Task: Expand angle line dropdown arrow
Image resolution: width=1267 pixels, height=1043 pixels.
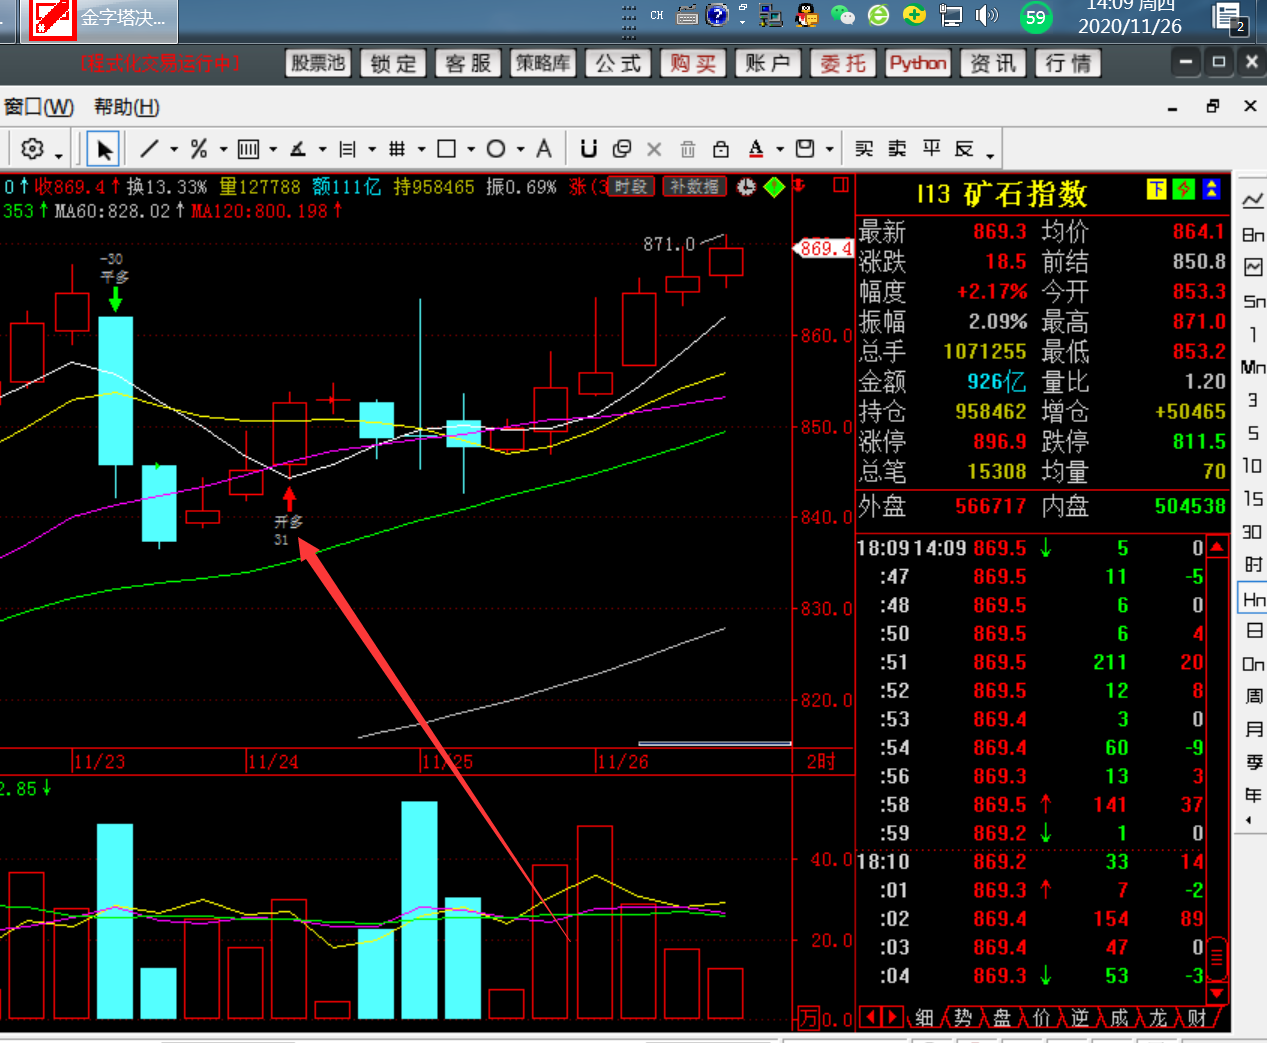Action: click(x=322, y=150)
